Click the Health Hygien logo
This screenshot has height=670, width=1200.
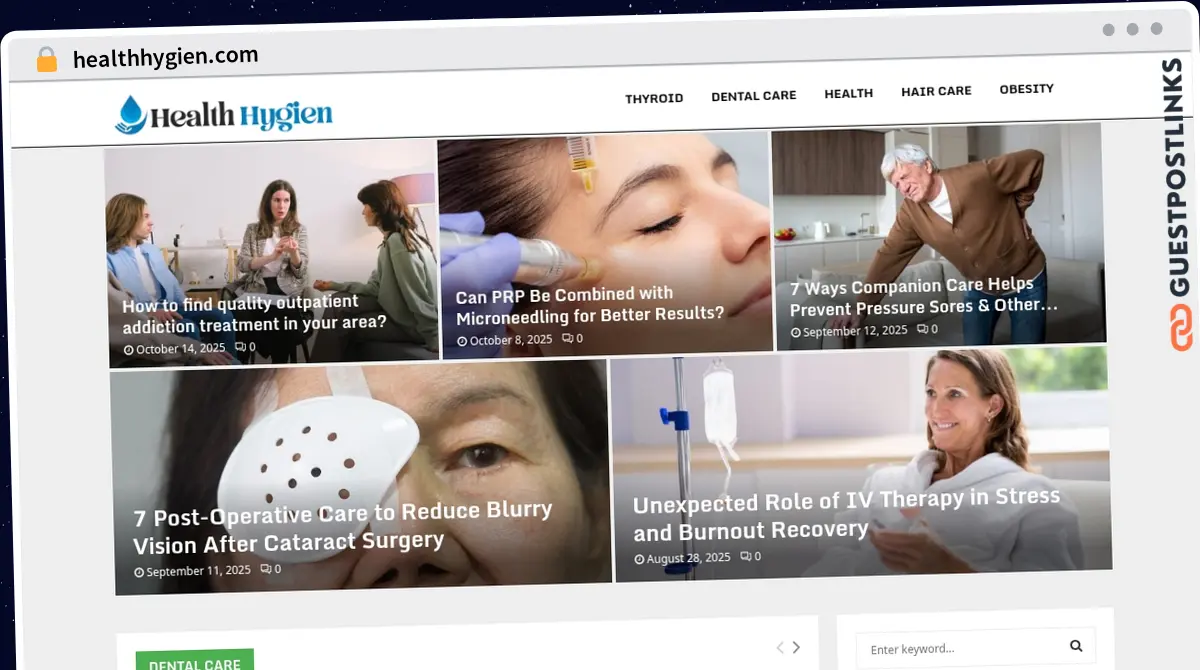[x=223, y=115]
